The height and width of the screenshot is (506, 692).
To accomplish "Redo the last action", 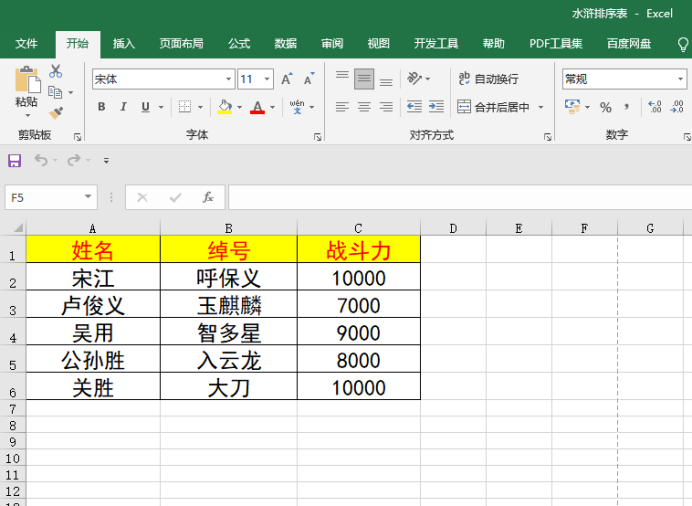I will (74, 160).
